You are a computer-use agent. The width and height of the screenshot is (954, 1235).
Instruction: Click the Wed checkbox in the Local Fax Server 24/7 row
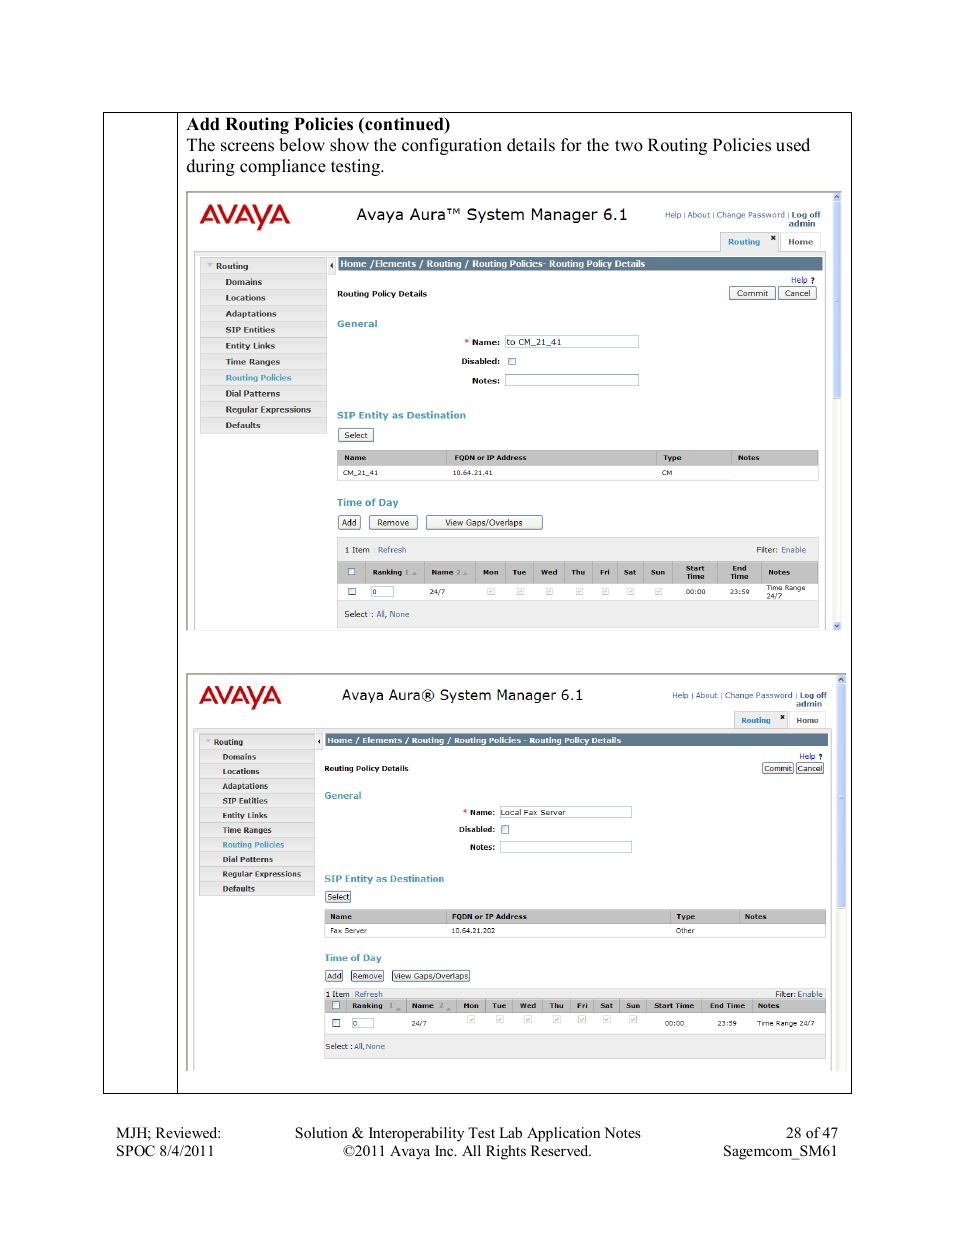527,1019
